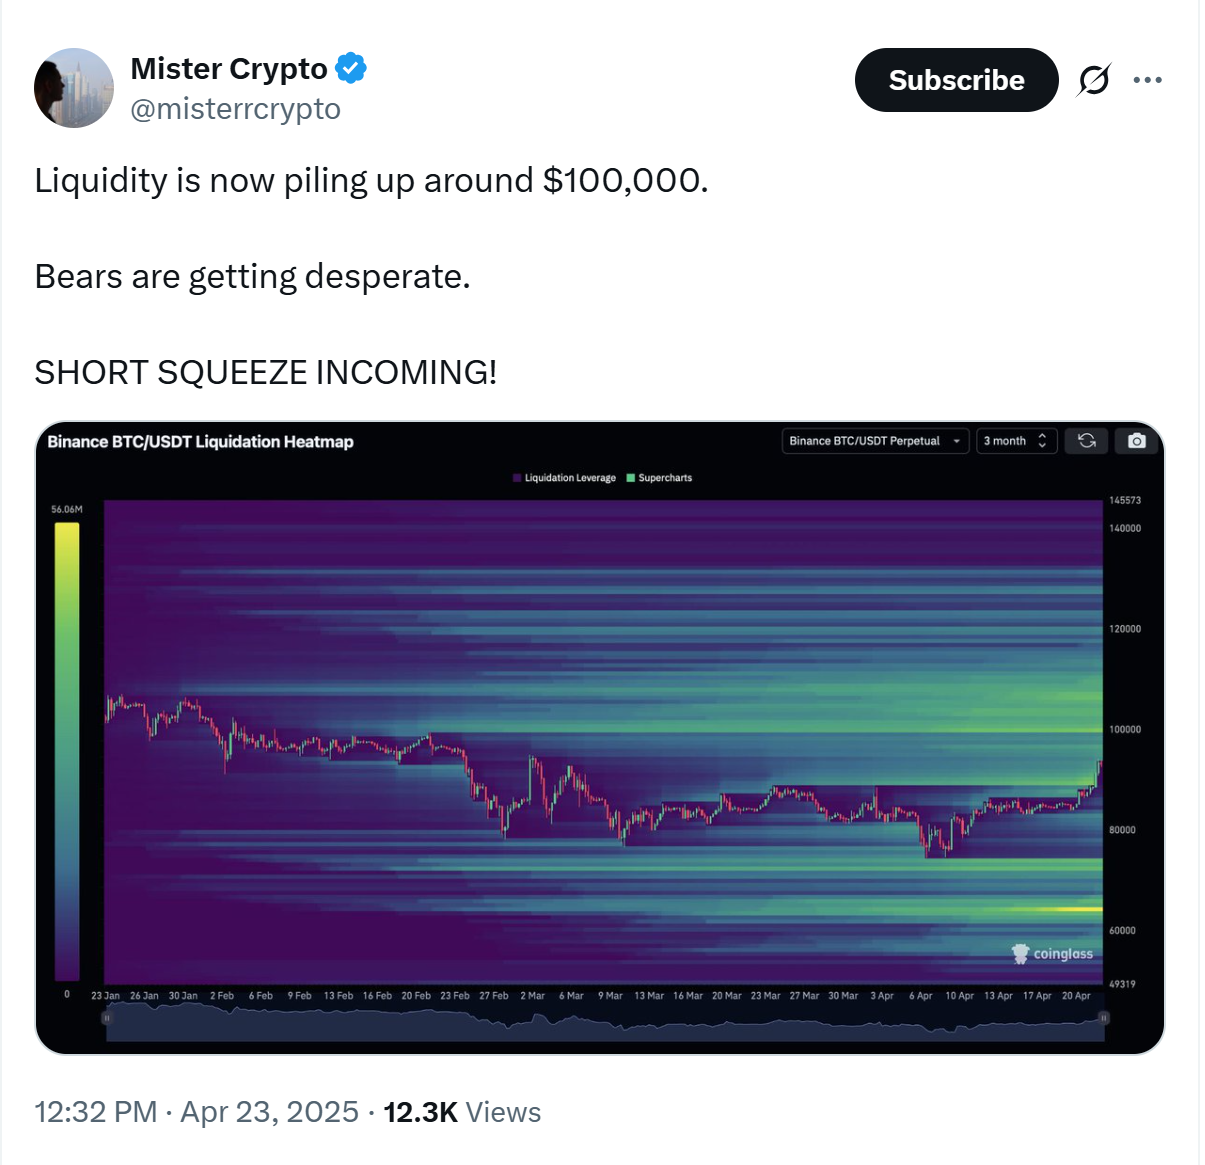The height and width of the screenshot is (1165, 1205).
Task: Click the right range slider handle
Action: click(1104, 1018)
